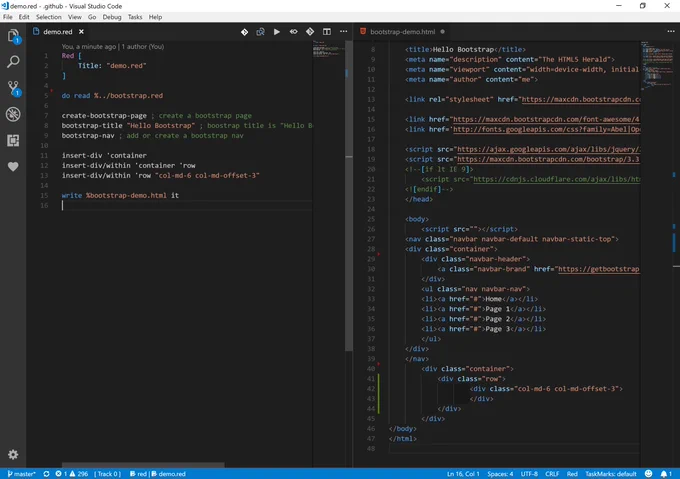Open the View menu
680x479 pixels.
click(75, 17)
